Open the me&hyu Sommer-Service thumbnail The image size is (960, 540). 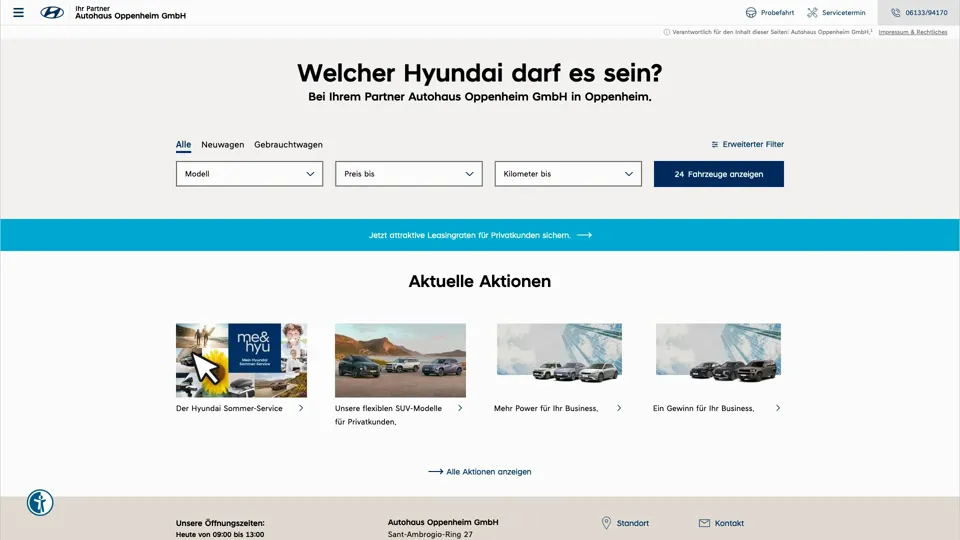tap(241, 361)
